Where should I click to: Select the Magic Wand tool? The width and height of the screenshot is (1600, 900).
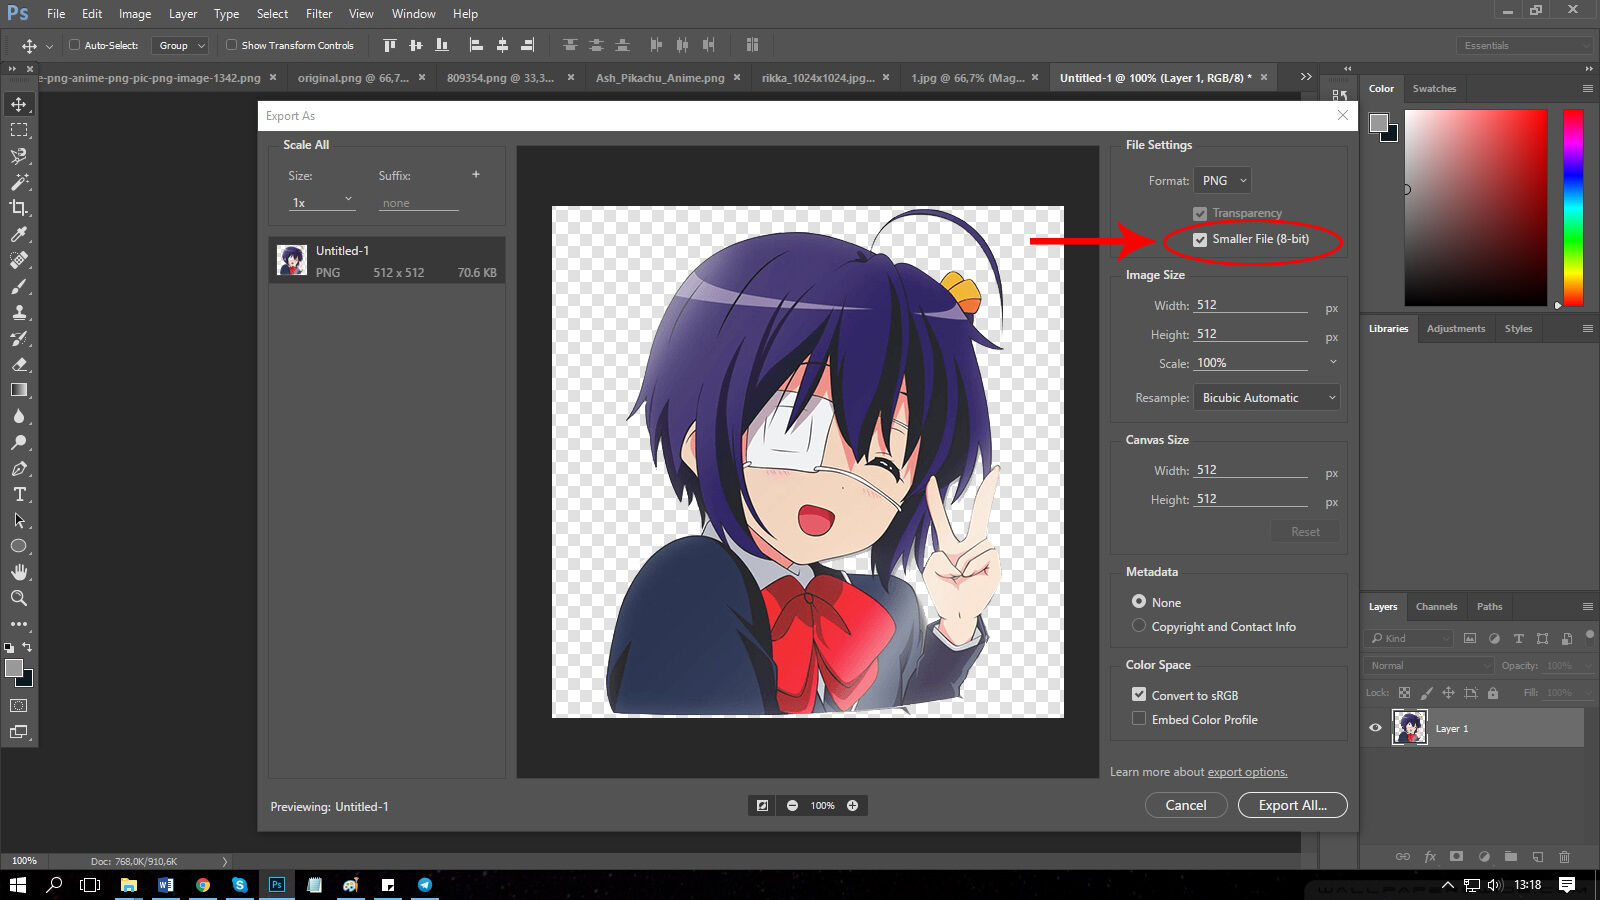pos(19,182)
